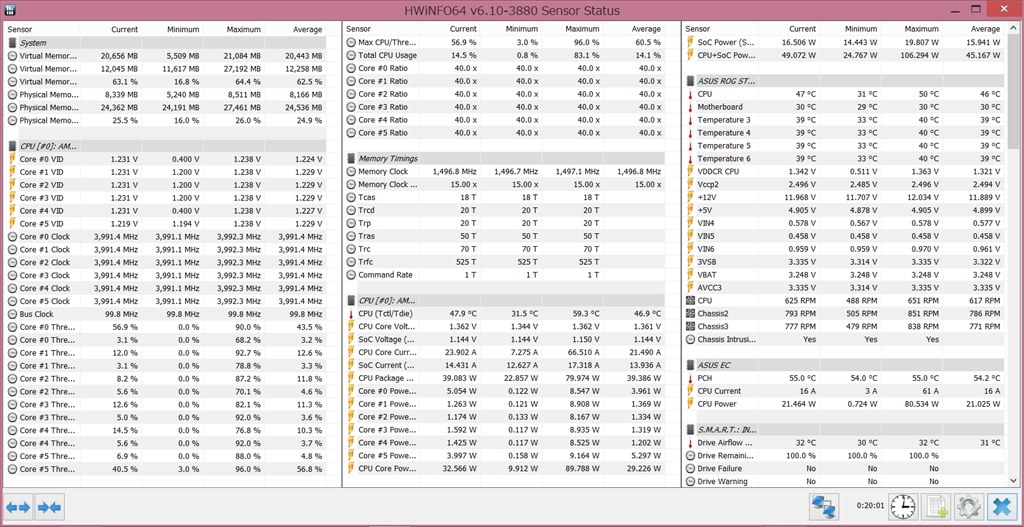Click the thermometer icon beside Motherboard

[691, 107]
